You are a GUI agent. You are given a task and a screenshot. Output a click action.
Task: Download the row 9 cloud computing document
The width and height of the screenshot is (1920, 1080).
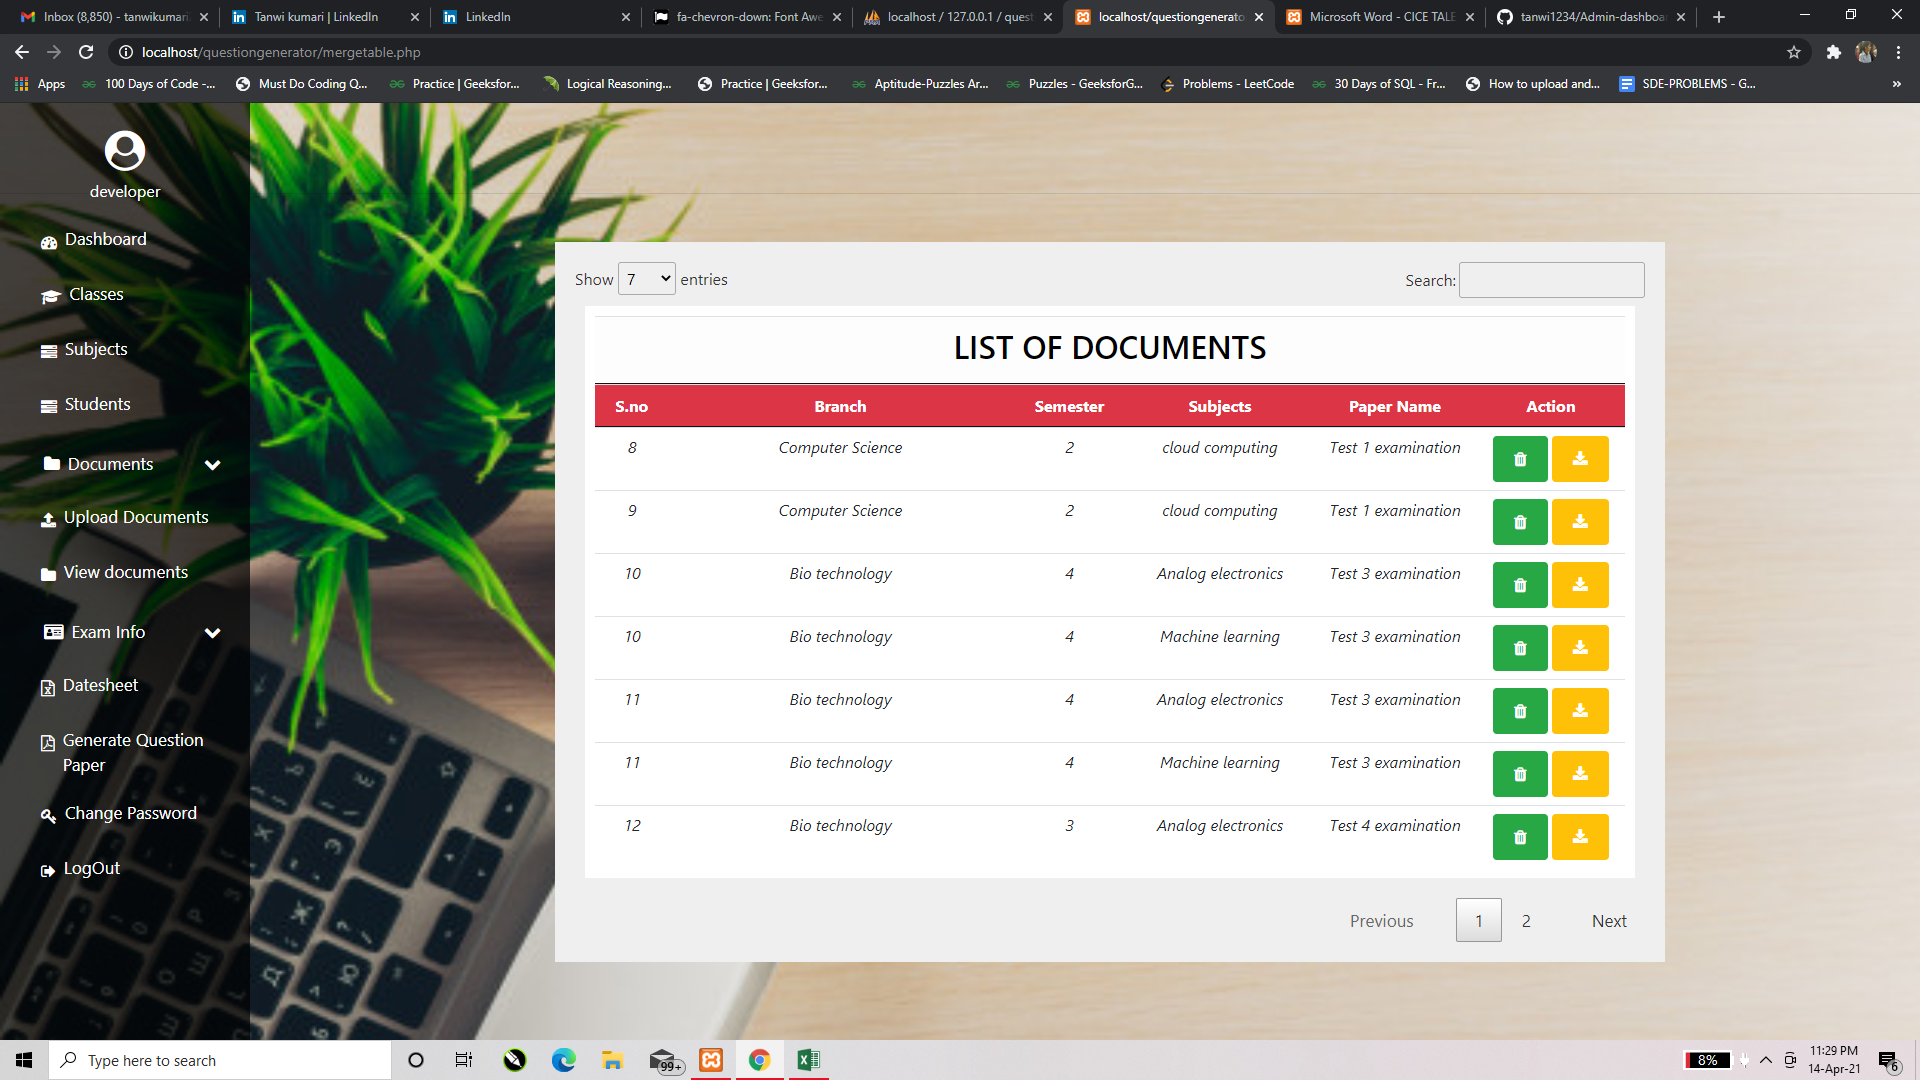pos(1580,522)
